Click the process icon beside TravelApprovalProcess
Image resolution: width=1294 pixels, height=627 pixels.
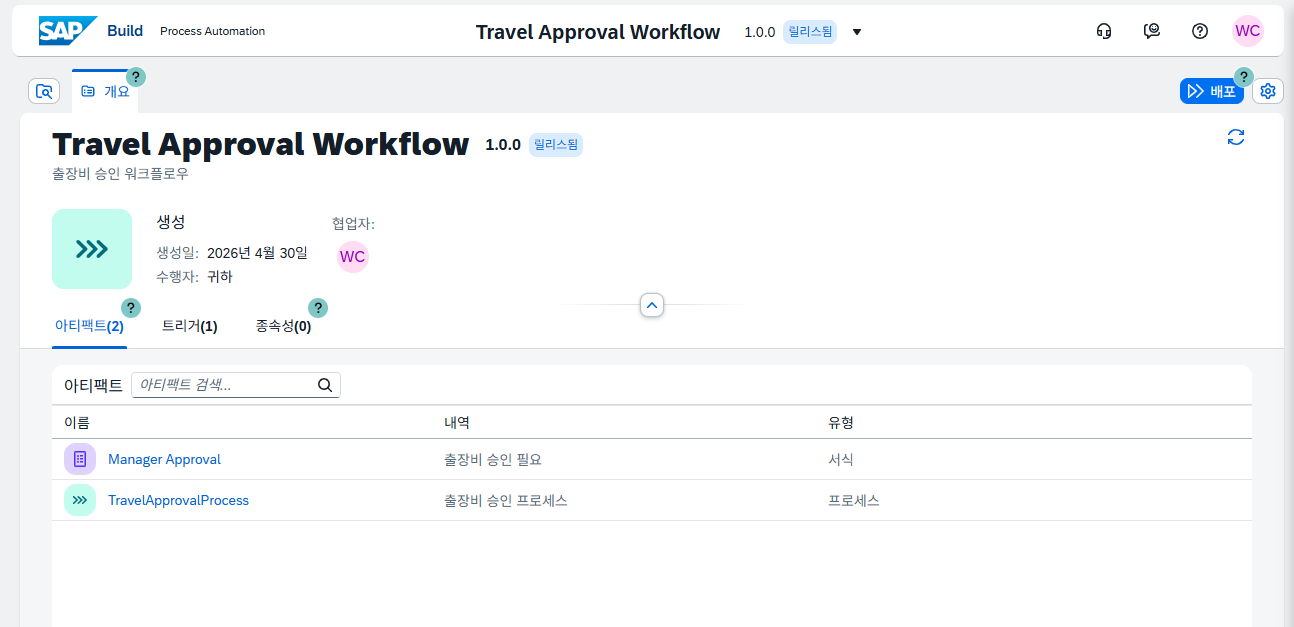pos(80,500)
